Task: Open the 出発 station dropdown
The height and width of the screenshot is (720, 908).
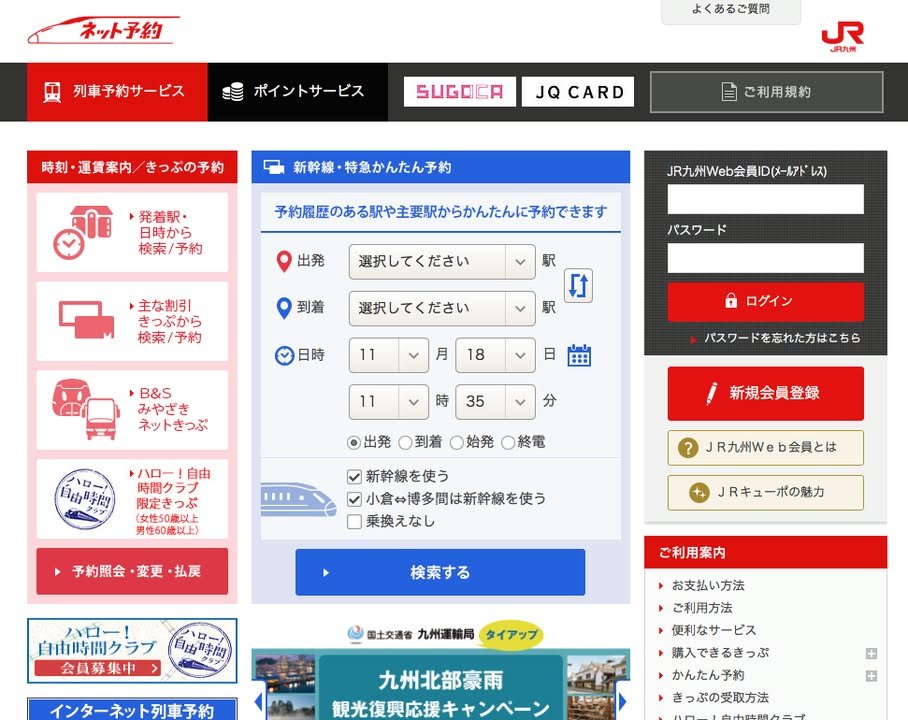Action: pos(441,262)
